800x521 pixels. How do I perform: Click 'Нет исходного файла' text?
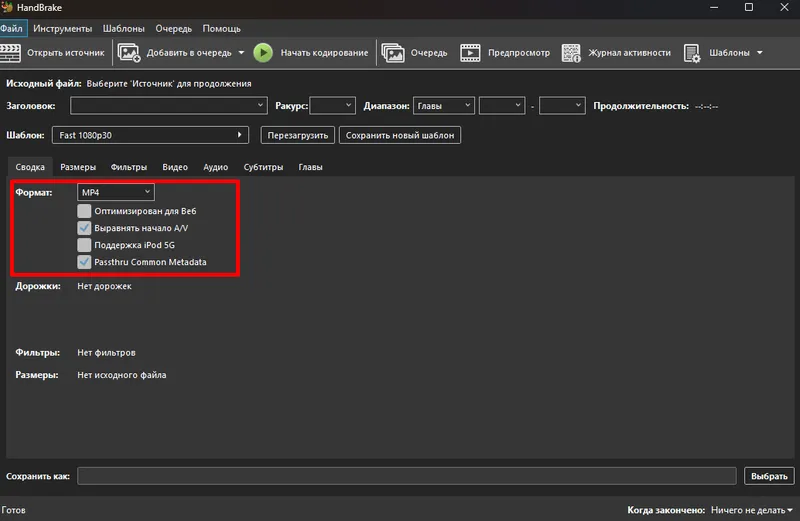tap(122, 375)
